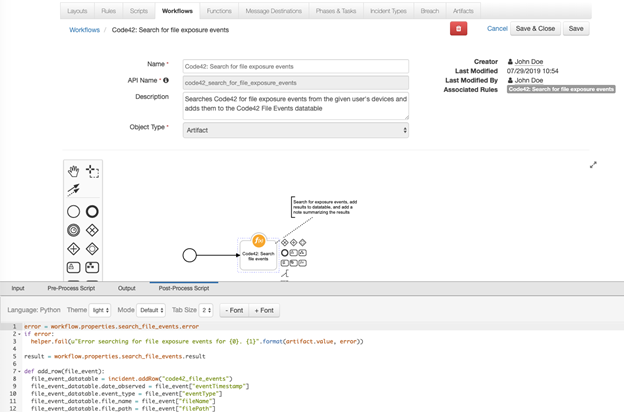Click the Workflows breadcrumb link

(x=84, y=30)
